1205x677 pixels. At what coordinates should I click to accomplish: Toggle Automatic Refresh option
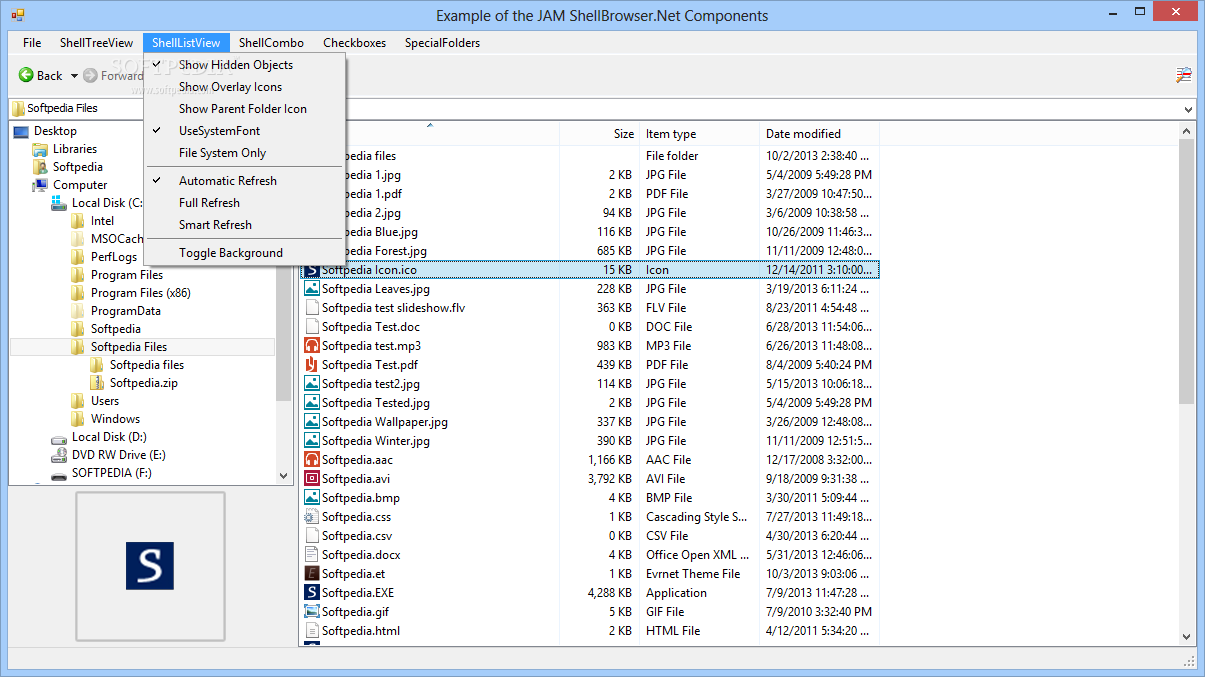245,181
